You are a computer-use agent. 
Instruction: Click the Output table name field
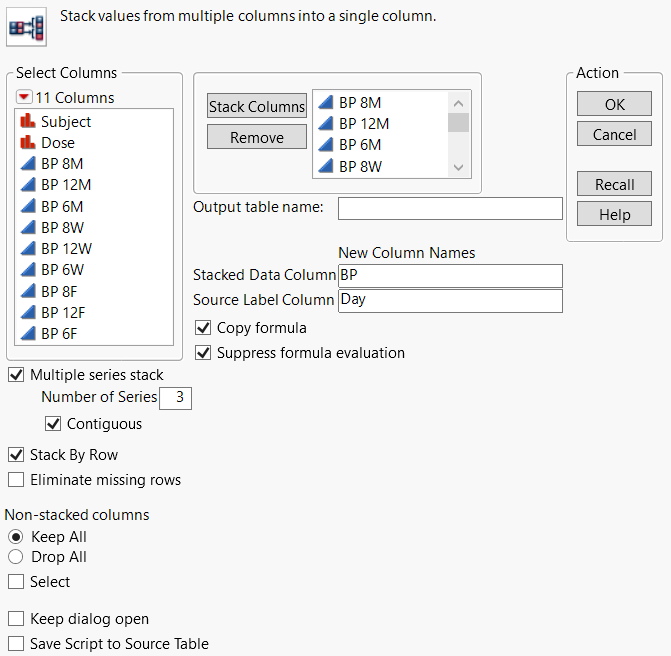[450, 208]
